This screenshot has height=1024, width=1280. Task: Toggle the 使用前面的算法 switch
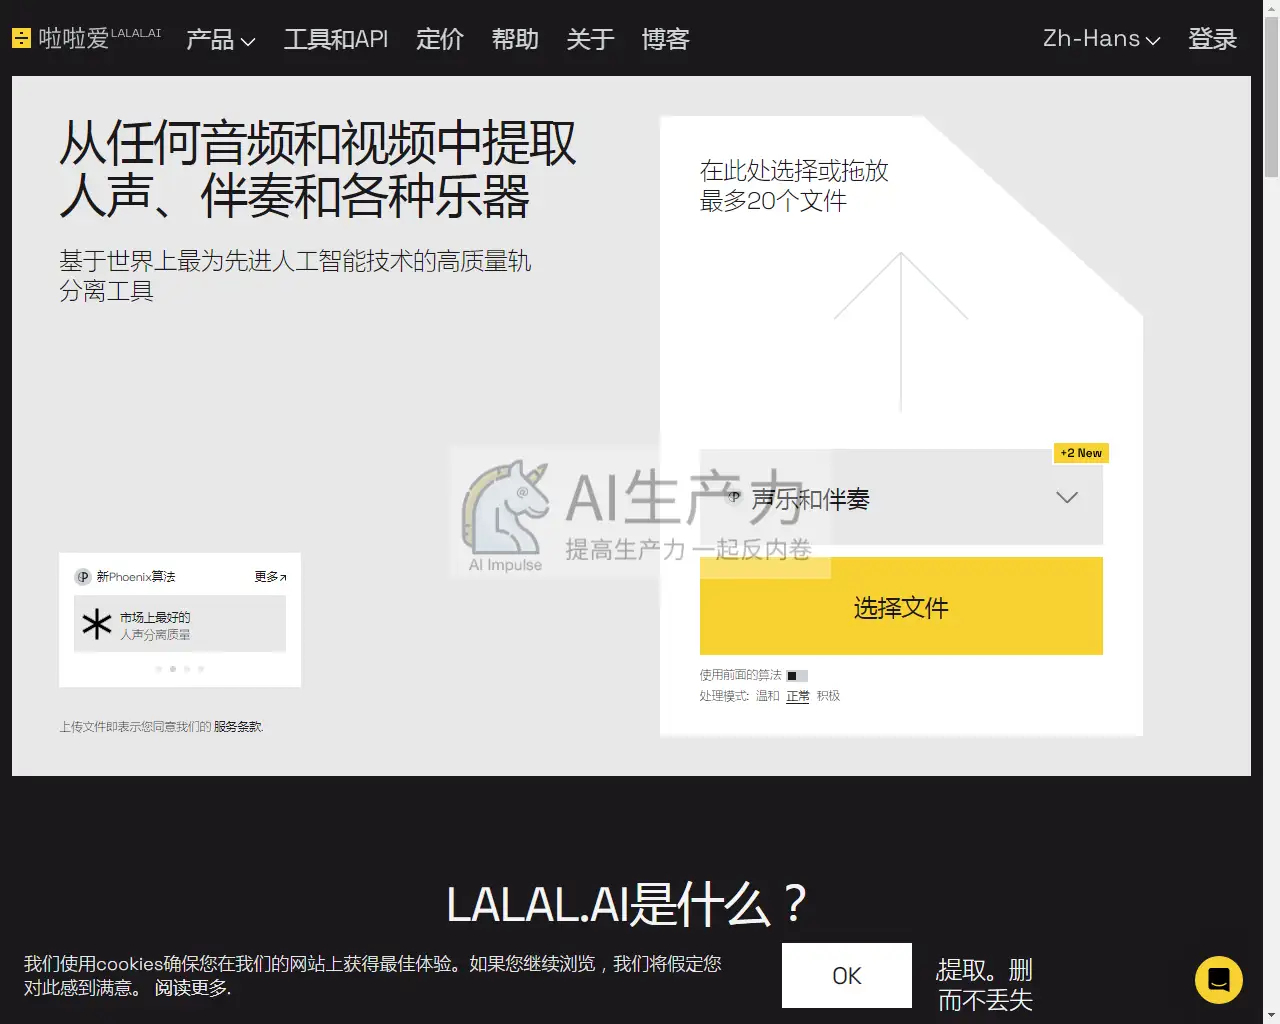click(x=797, y=676)
